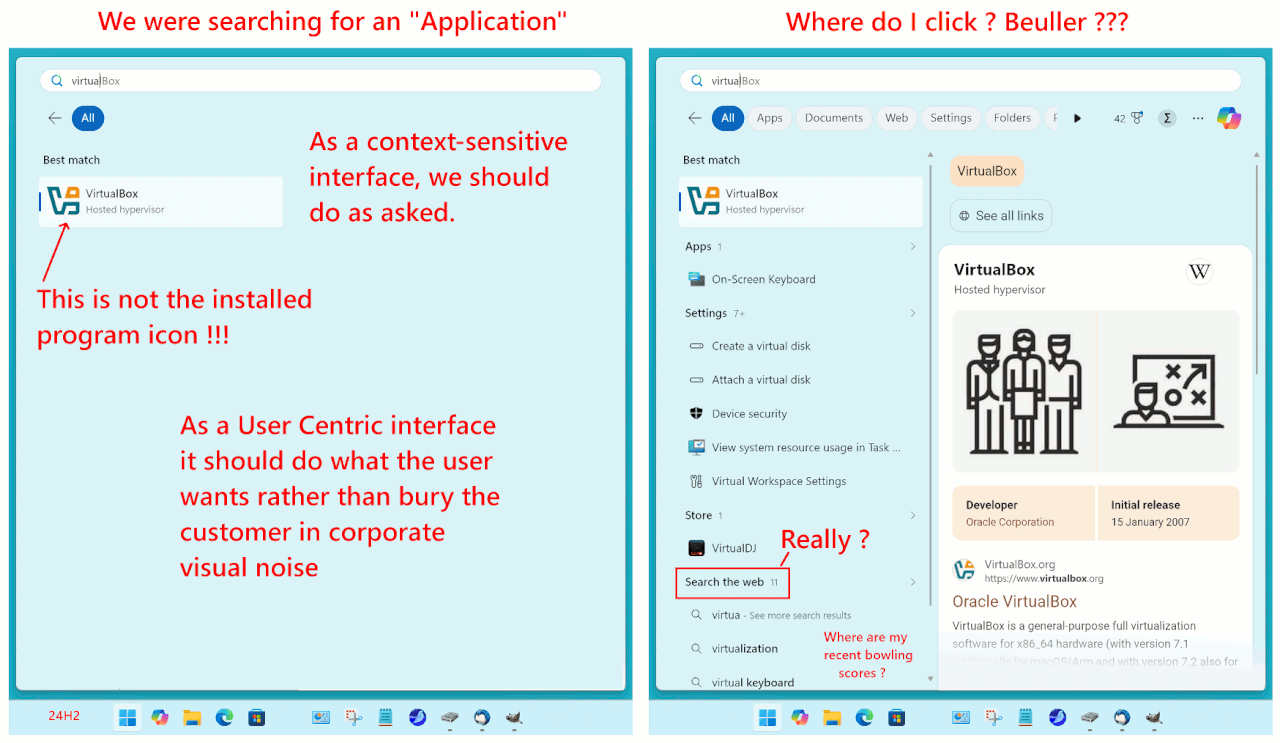Open the Oracle VirtualBox heading link
The image size is (1280, 743).
tap(1014, 602)
